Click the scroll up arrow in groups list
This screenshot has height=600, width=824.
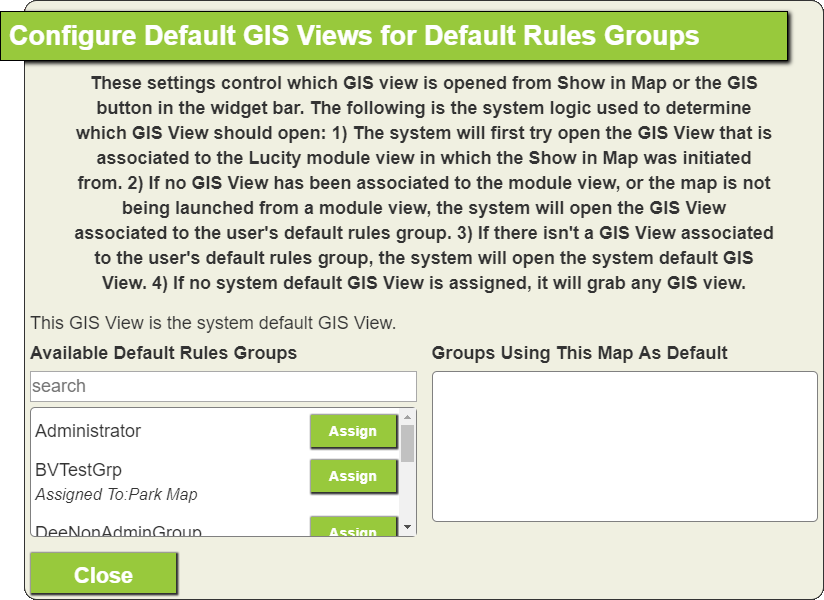click(x=407, y=417)
